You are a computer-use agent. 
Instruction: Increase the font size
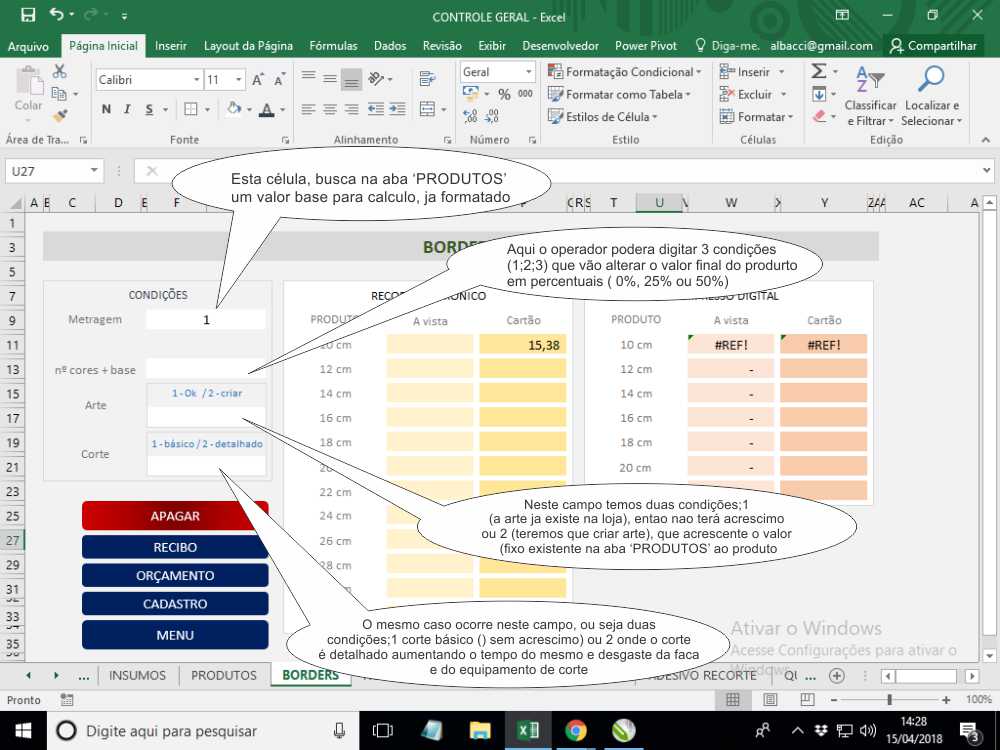point(258,80)
